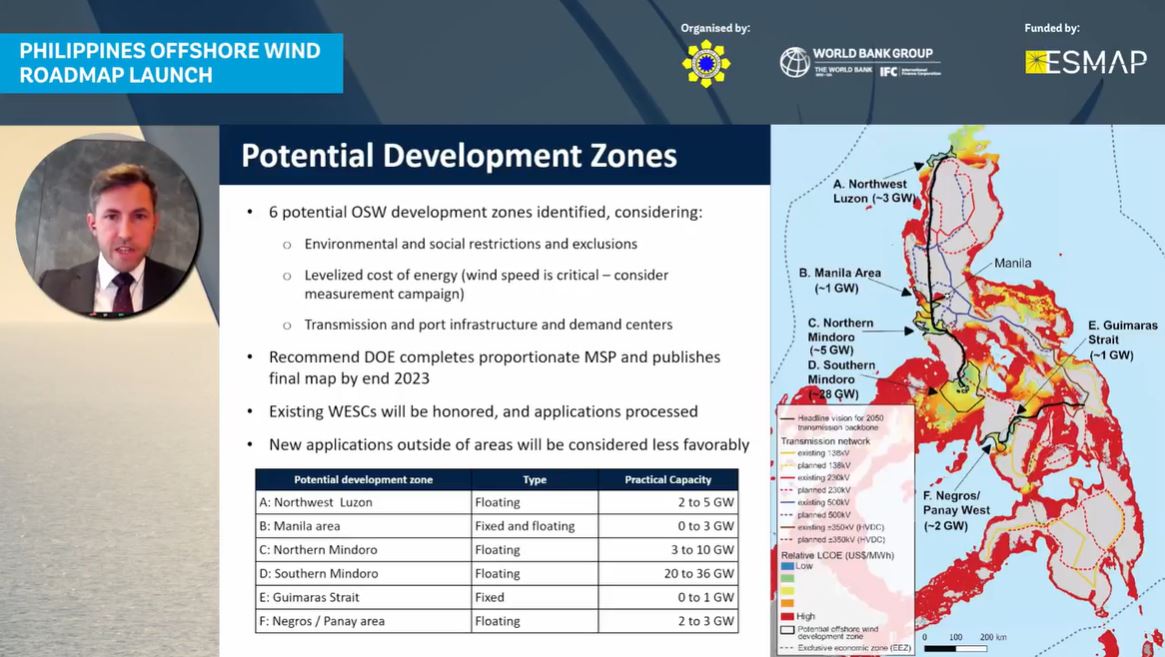
Task: Click the Environmental and social restrictions sub-bullet
Action: [470, 244]
